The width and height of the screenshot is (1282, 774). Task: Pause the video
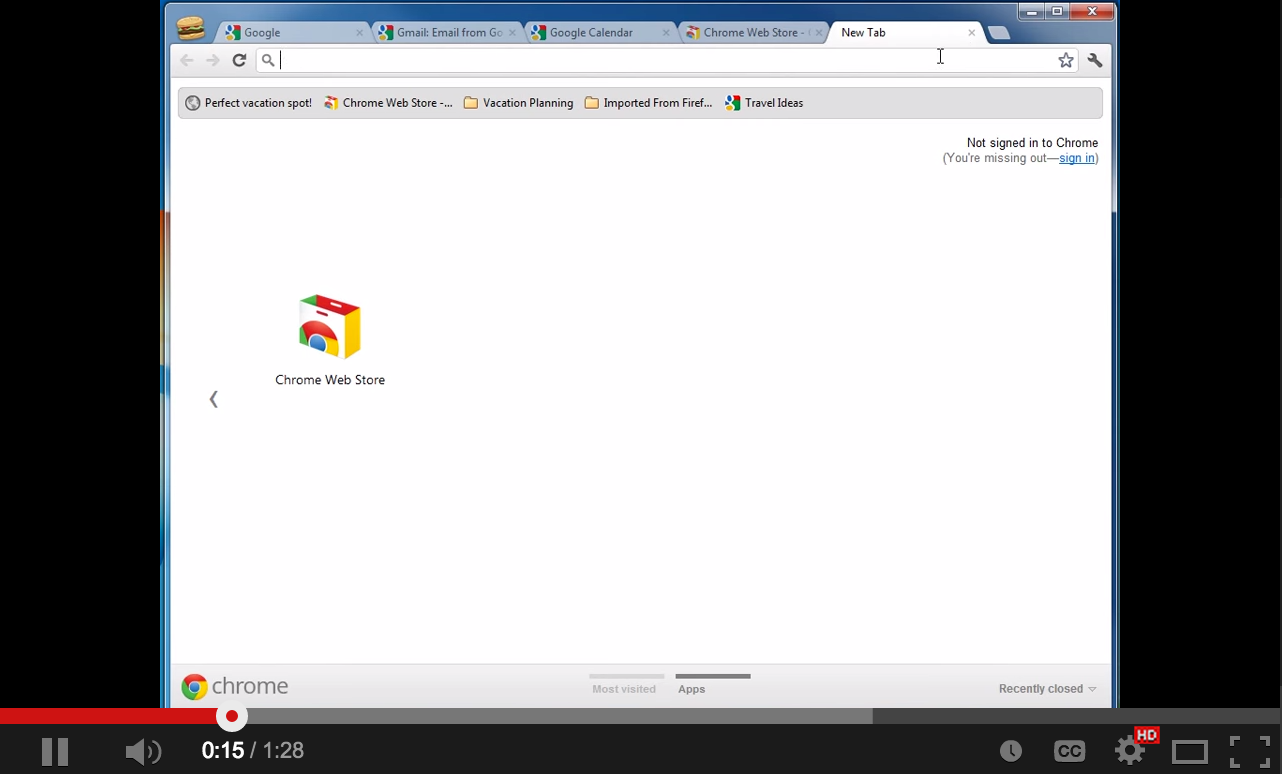pyautogui.click(x=55, y=751)
